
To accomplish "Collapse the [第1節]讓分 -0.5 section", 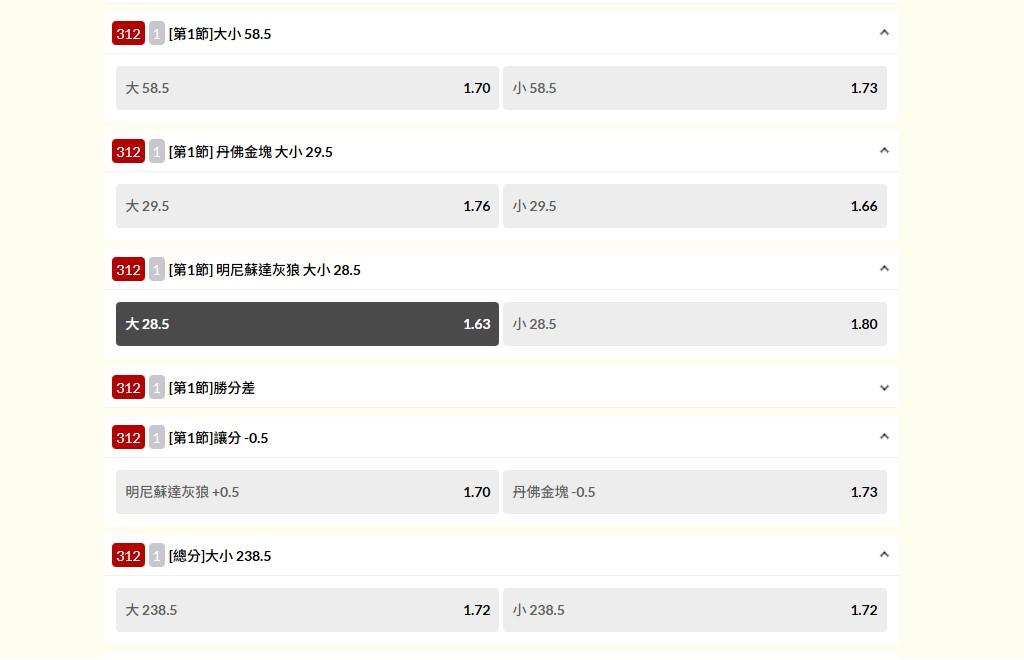I will pyautogui.click(x=884, y=437).
